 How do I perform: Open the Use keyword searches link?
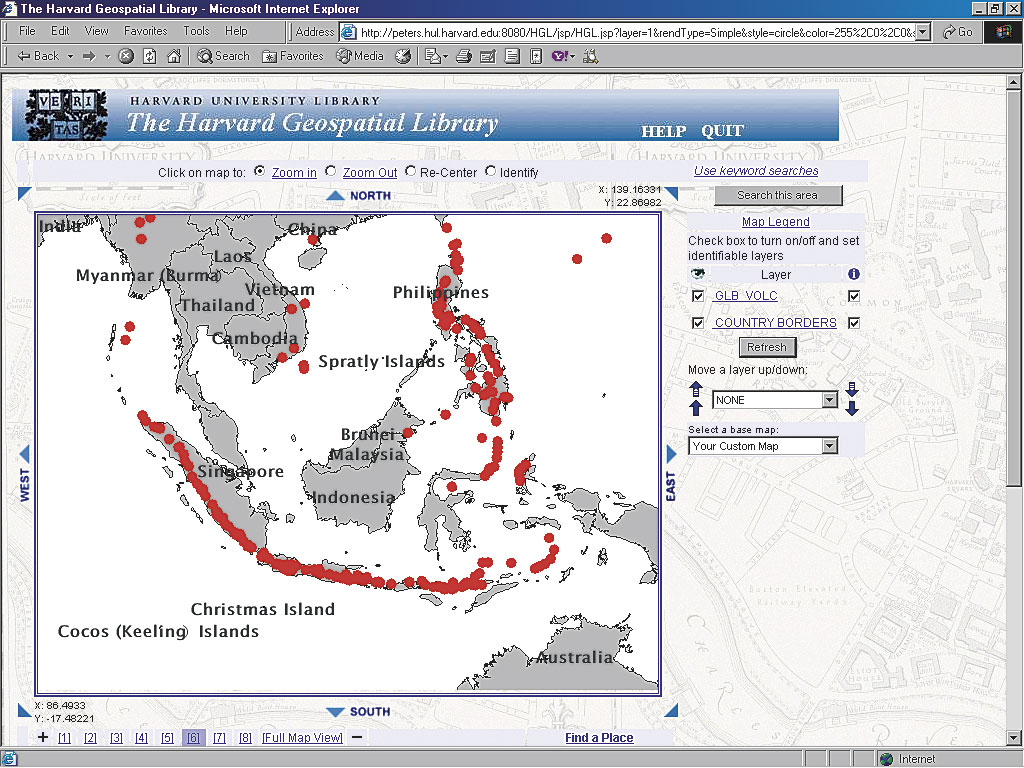(756, 170)
